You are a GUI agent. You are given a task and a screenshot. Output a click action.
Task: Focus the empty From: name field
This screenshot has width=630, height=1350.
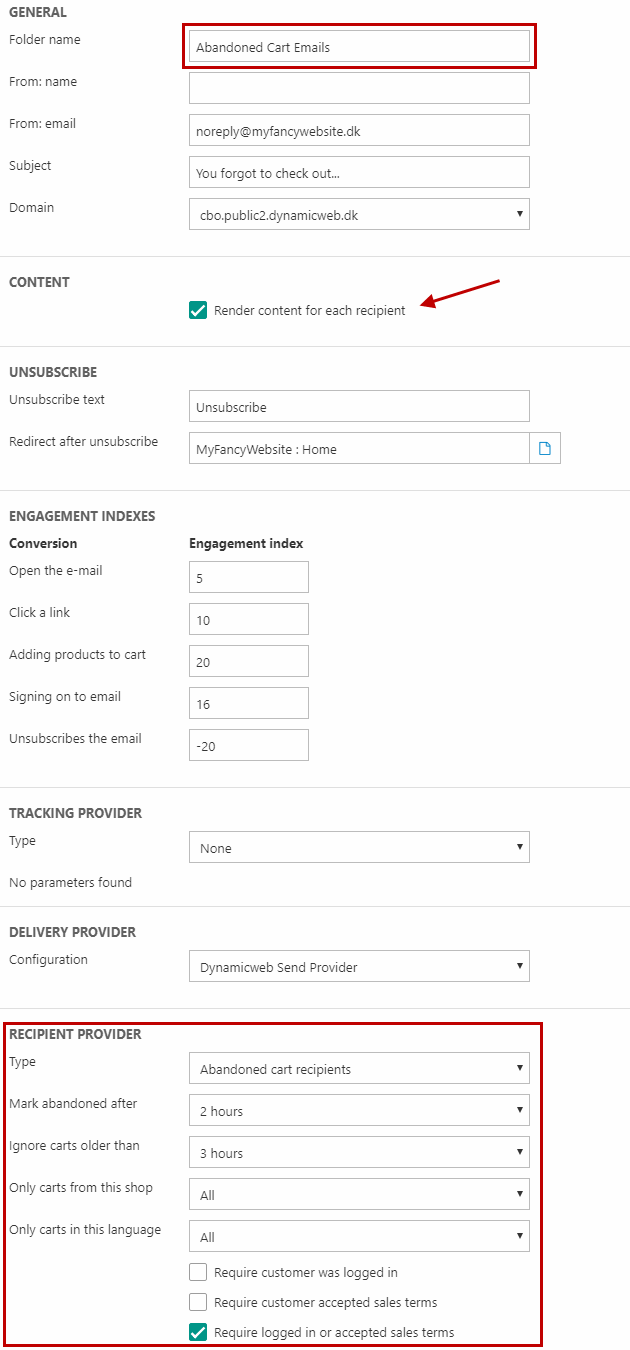pos(359,88)
